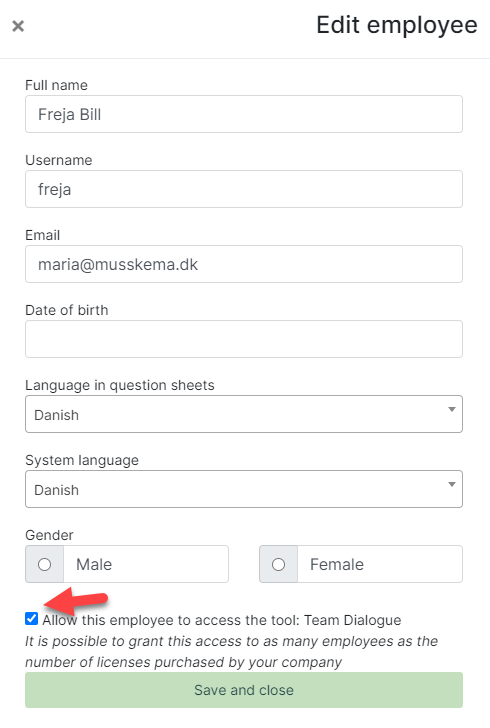
Task: Select the Male radio button
Action: pos(45,565)
